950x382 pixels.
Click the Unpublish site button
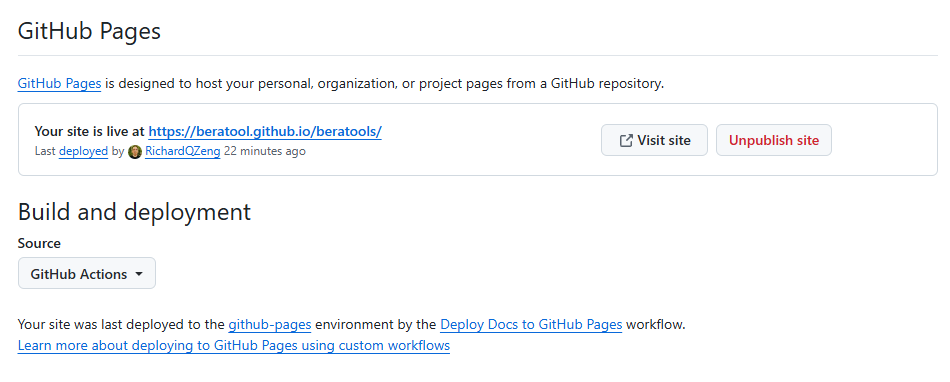pos(774,140)
